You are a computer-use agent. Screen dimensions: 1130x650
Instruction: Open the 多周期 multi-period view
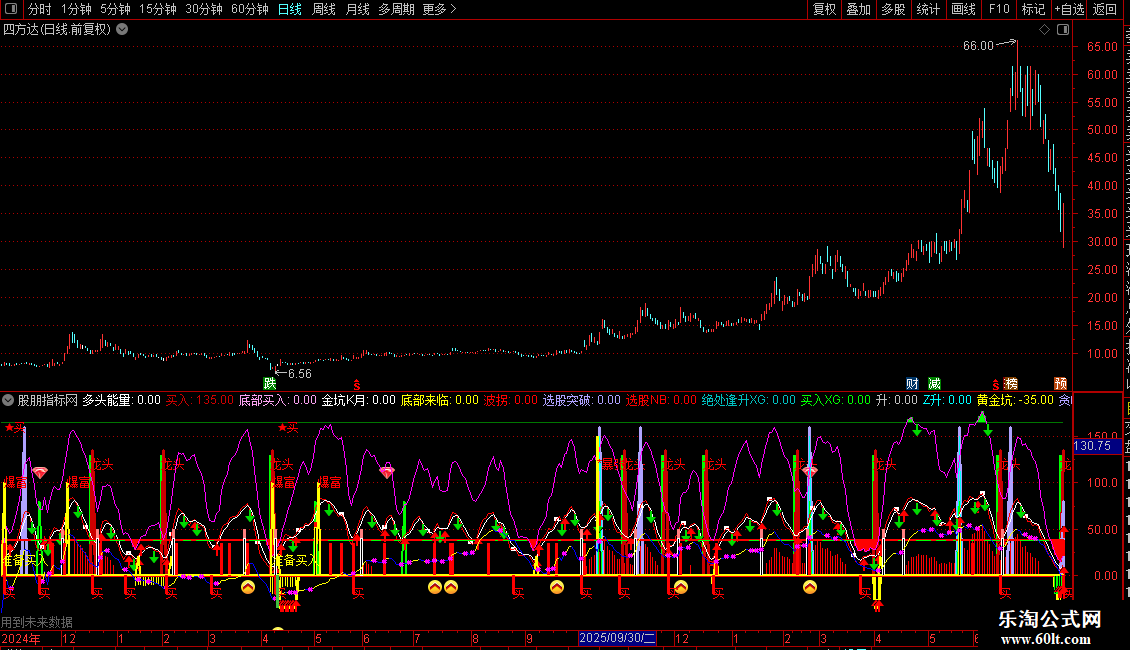pyautogui.click(x=396, y=9)
